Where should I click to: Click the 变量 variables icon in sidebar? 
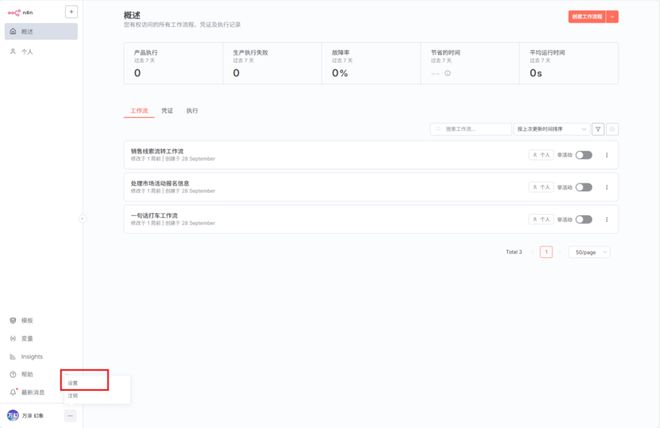(x=13, y=338)
